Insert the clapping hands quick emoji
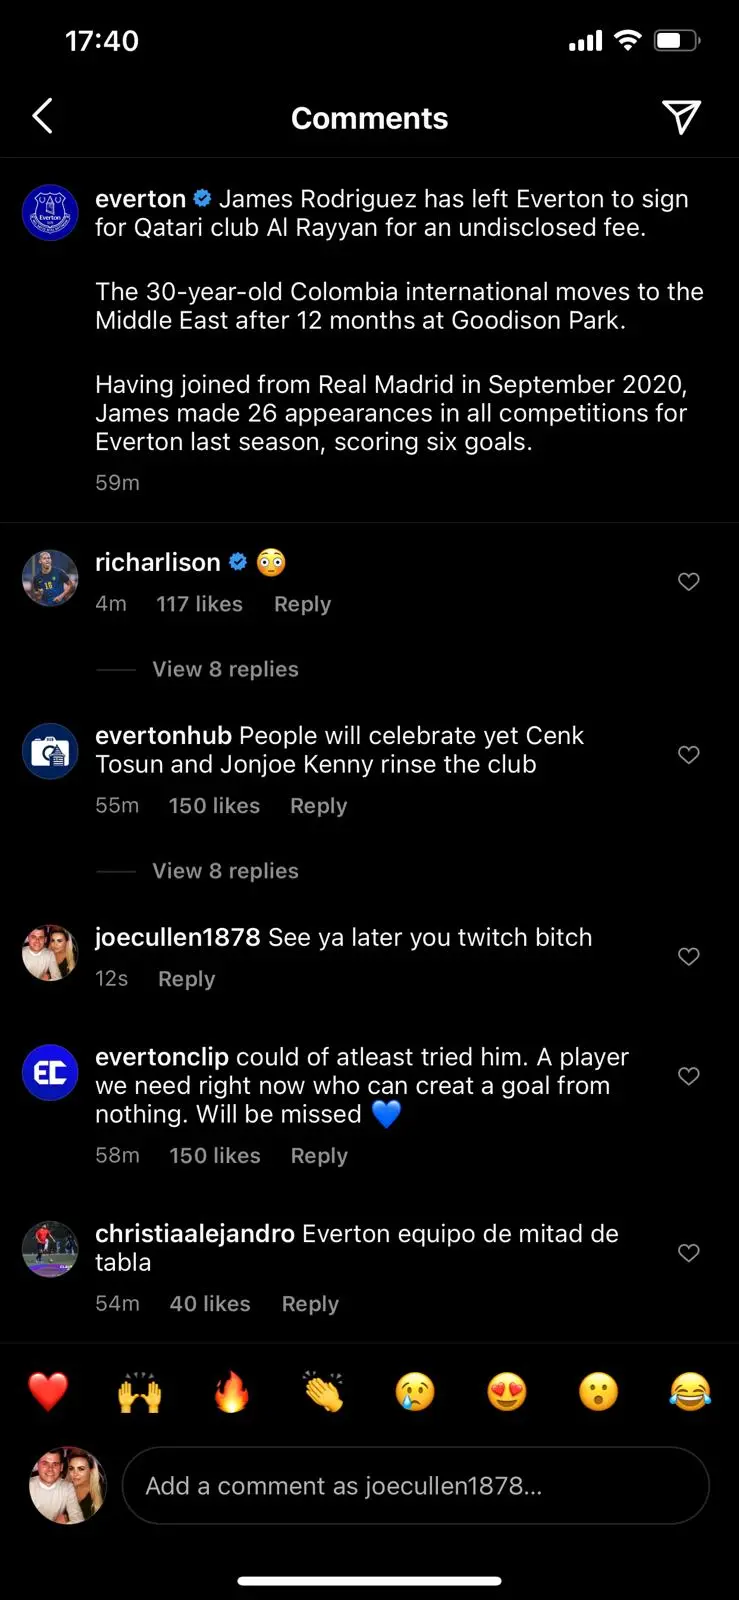The height and width of the screenshot is (1600, 739). (323, 1391)
